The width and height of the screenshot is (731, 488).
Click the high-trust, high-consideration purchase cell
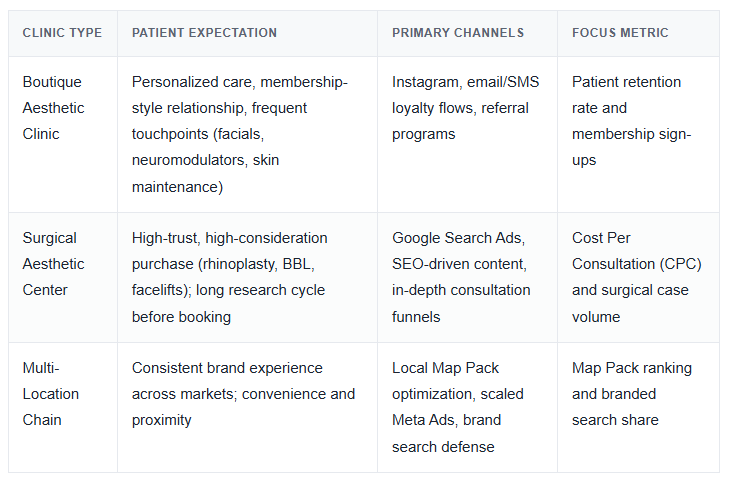247,277
